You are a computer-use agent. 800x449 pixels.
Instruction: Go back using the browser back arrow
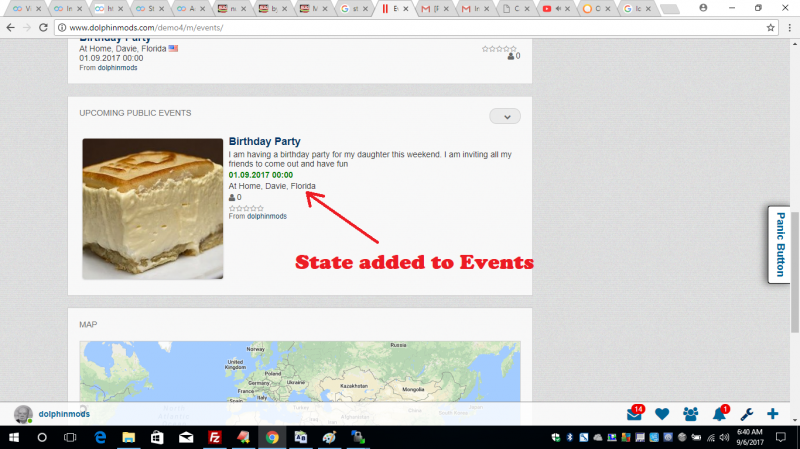[11, 28]
